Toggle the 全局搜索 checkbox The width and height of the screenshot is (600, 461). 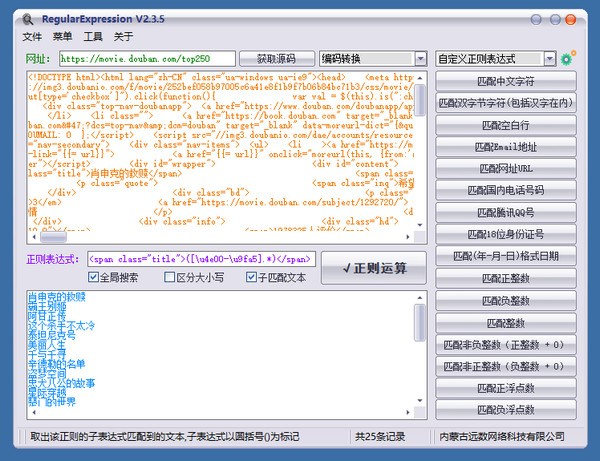(x=94, y=277)
